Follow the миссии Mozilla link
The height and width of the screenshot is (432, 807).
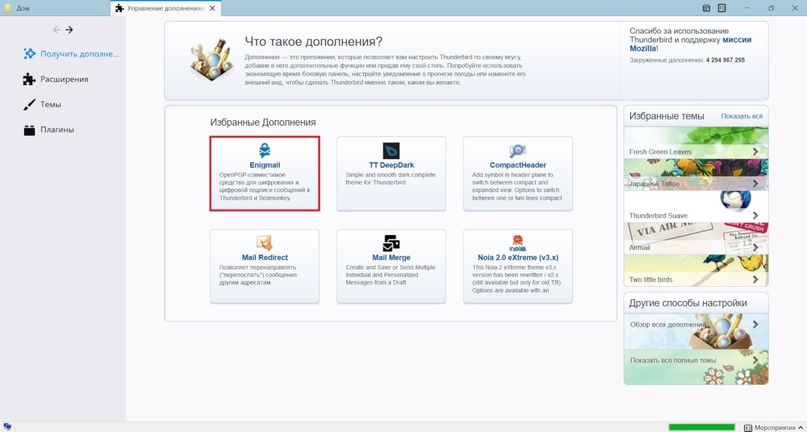click(690, 44)
